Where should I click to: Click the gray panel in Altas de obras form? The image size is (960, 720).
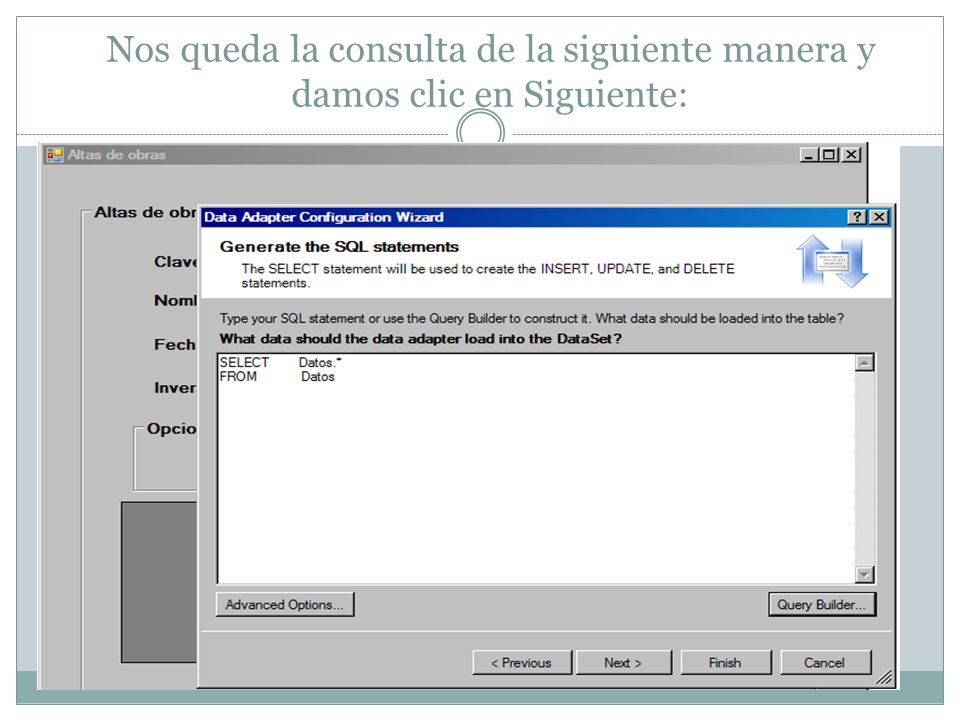(159, 582)
